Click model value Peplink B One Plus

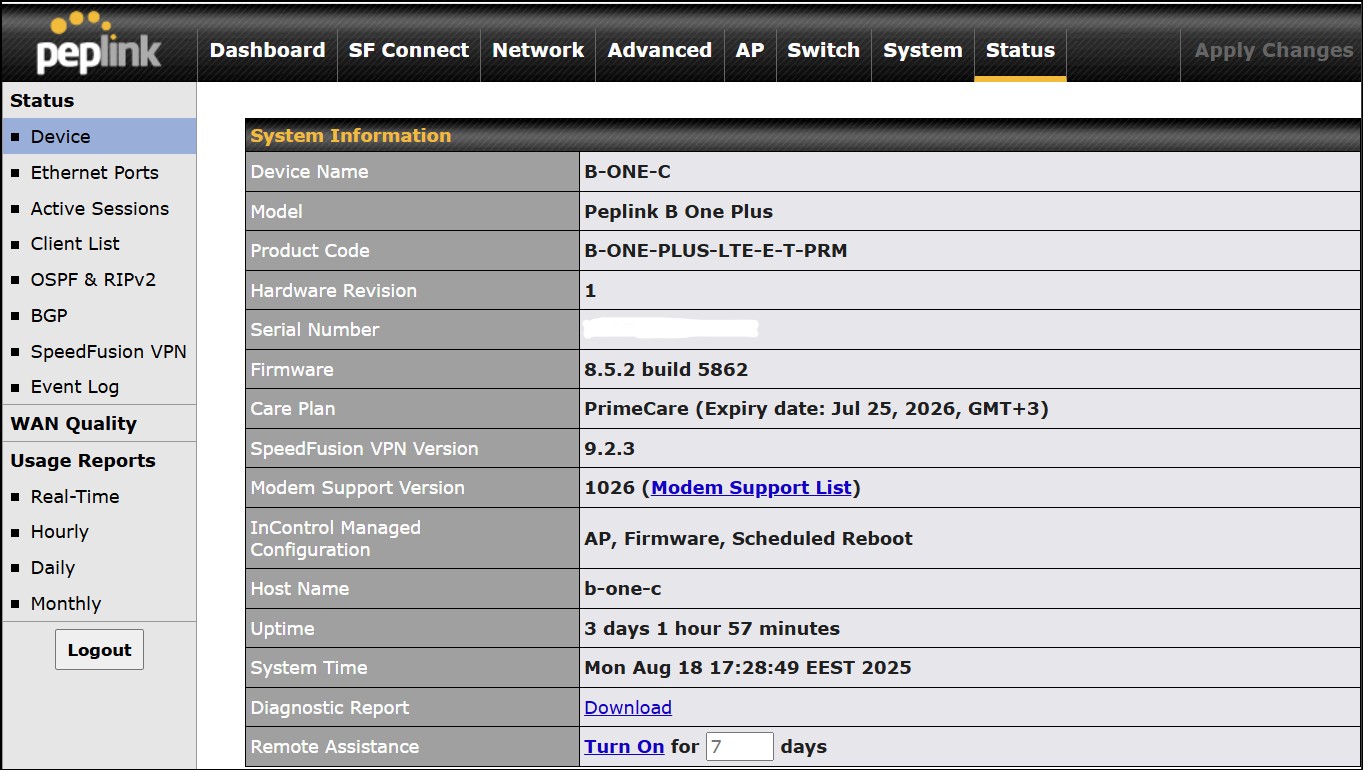678,212
